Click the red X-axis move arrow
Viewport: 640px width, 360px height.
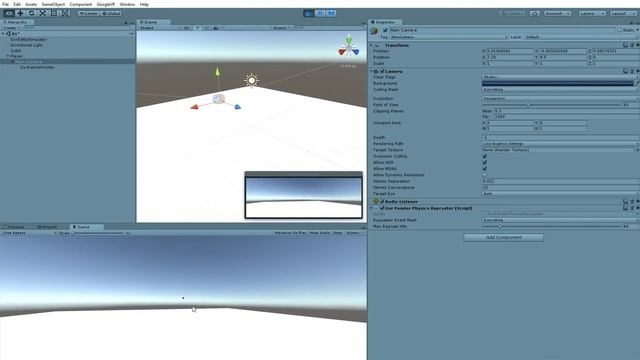(194, 107)
